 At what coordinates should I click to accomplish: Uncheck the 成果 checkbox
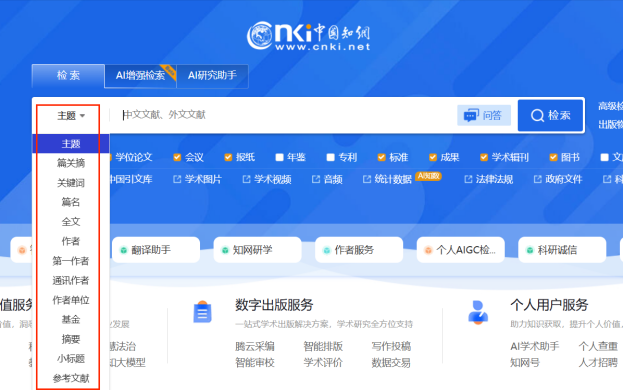point(433,157)
